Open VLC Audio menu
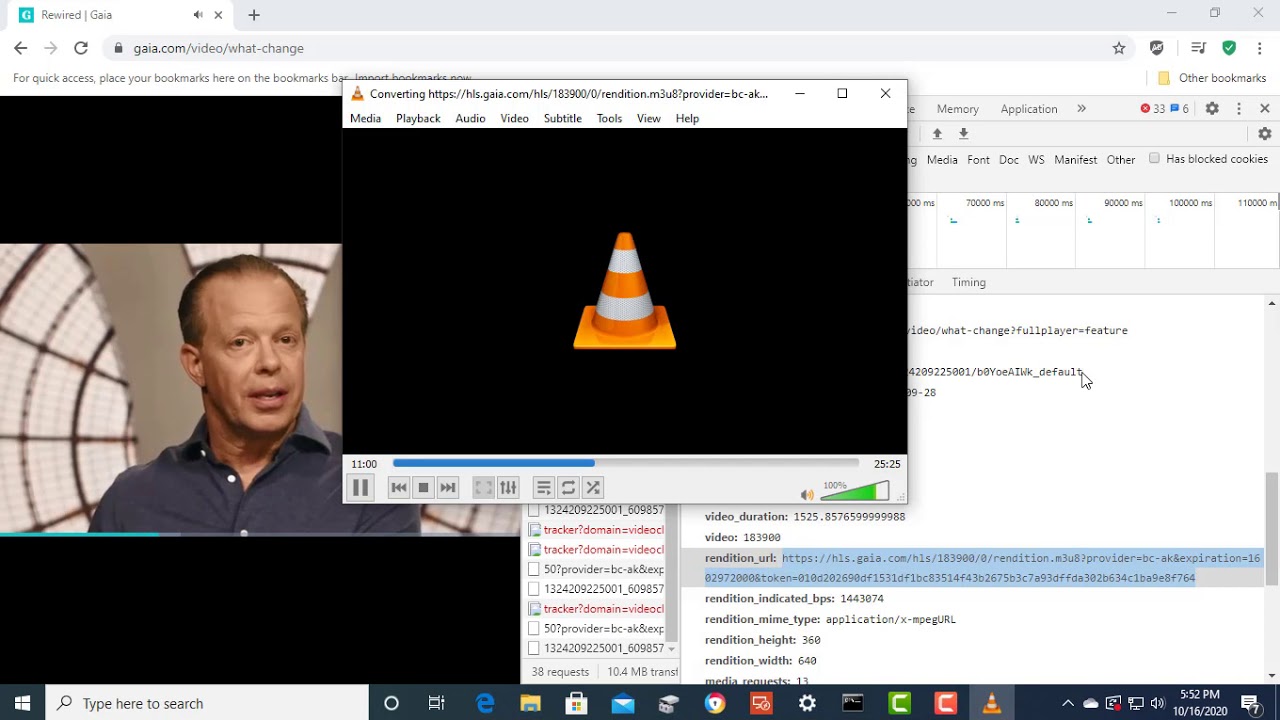The height and width of the screenshot is (720, 1280). coord(470,118)
